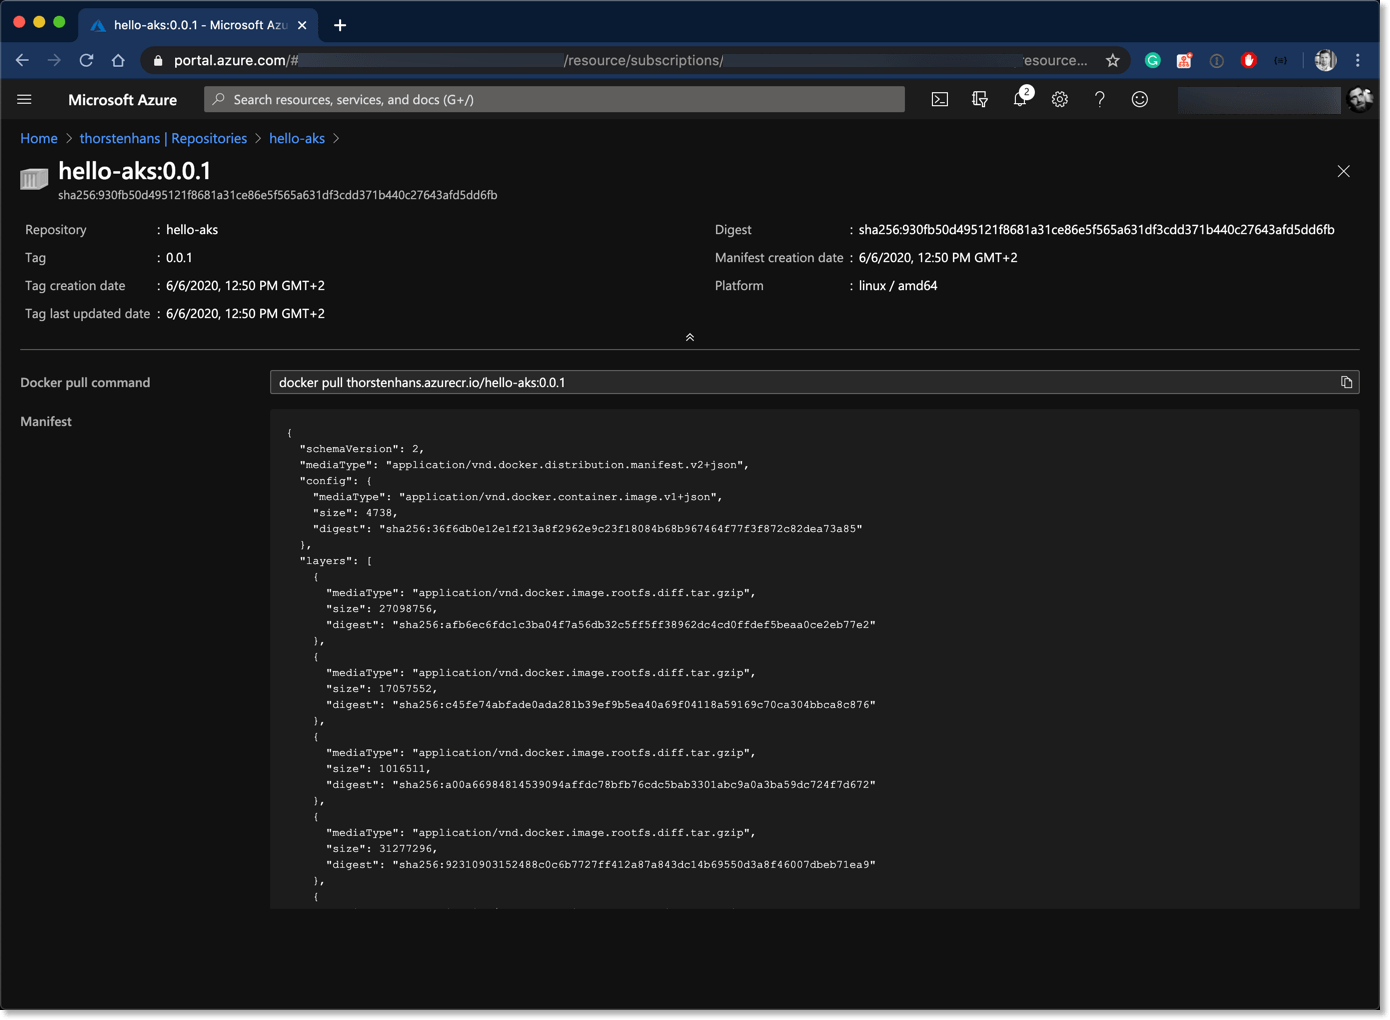This screenshot has height=1020, width=1390.
Task: Navigate to hello-aks breadcrumb
Action: click(297, 138)
